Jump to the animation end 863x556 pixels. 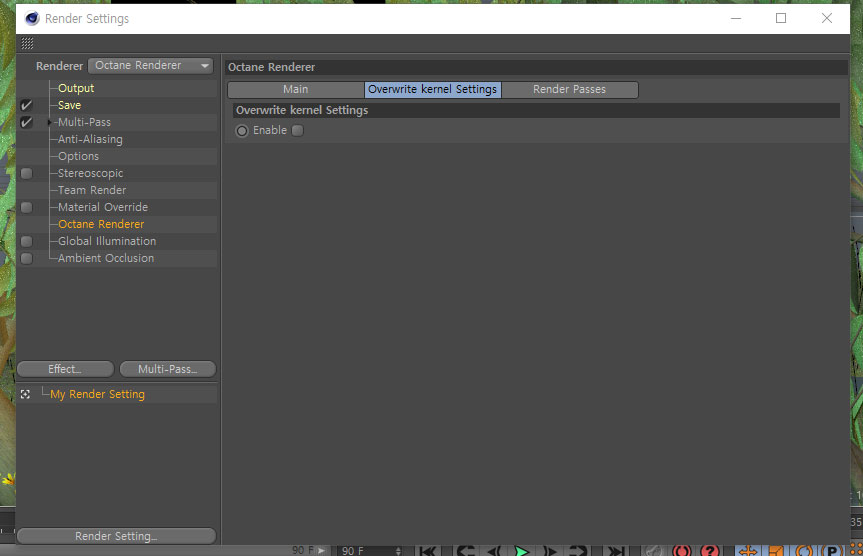pos(617,550)
